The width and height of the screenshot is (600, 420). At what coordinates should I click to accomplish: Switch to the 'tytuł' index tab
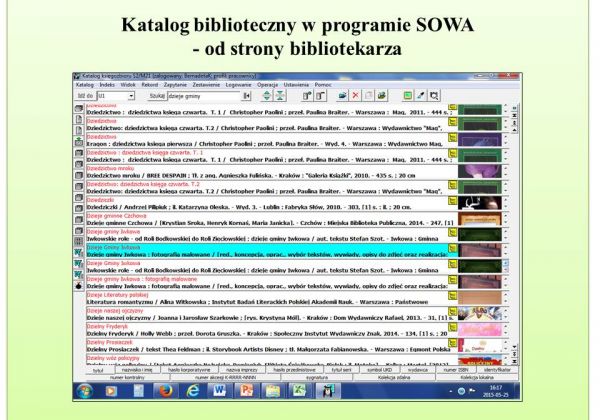(x=98, y=370)
